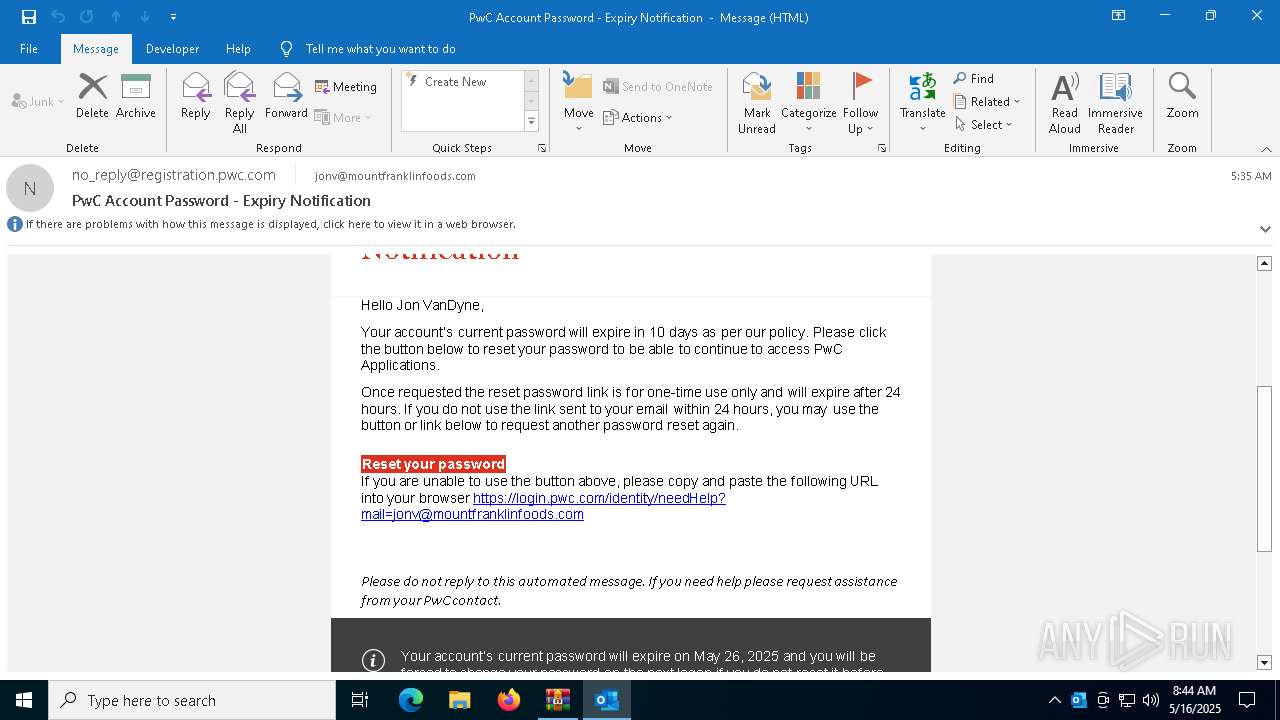Open File Explorer from the taskbar
1280x720 pixels.
459,700
